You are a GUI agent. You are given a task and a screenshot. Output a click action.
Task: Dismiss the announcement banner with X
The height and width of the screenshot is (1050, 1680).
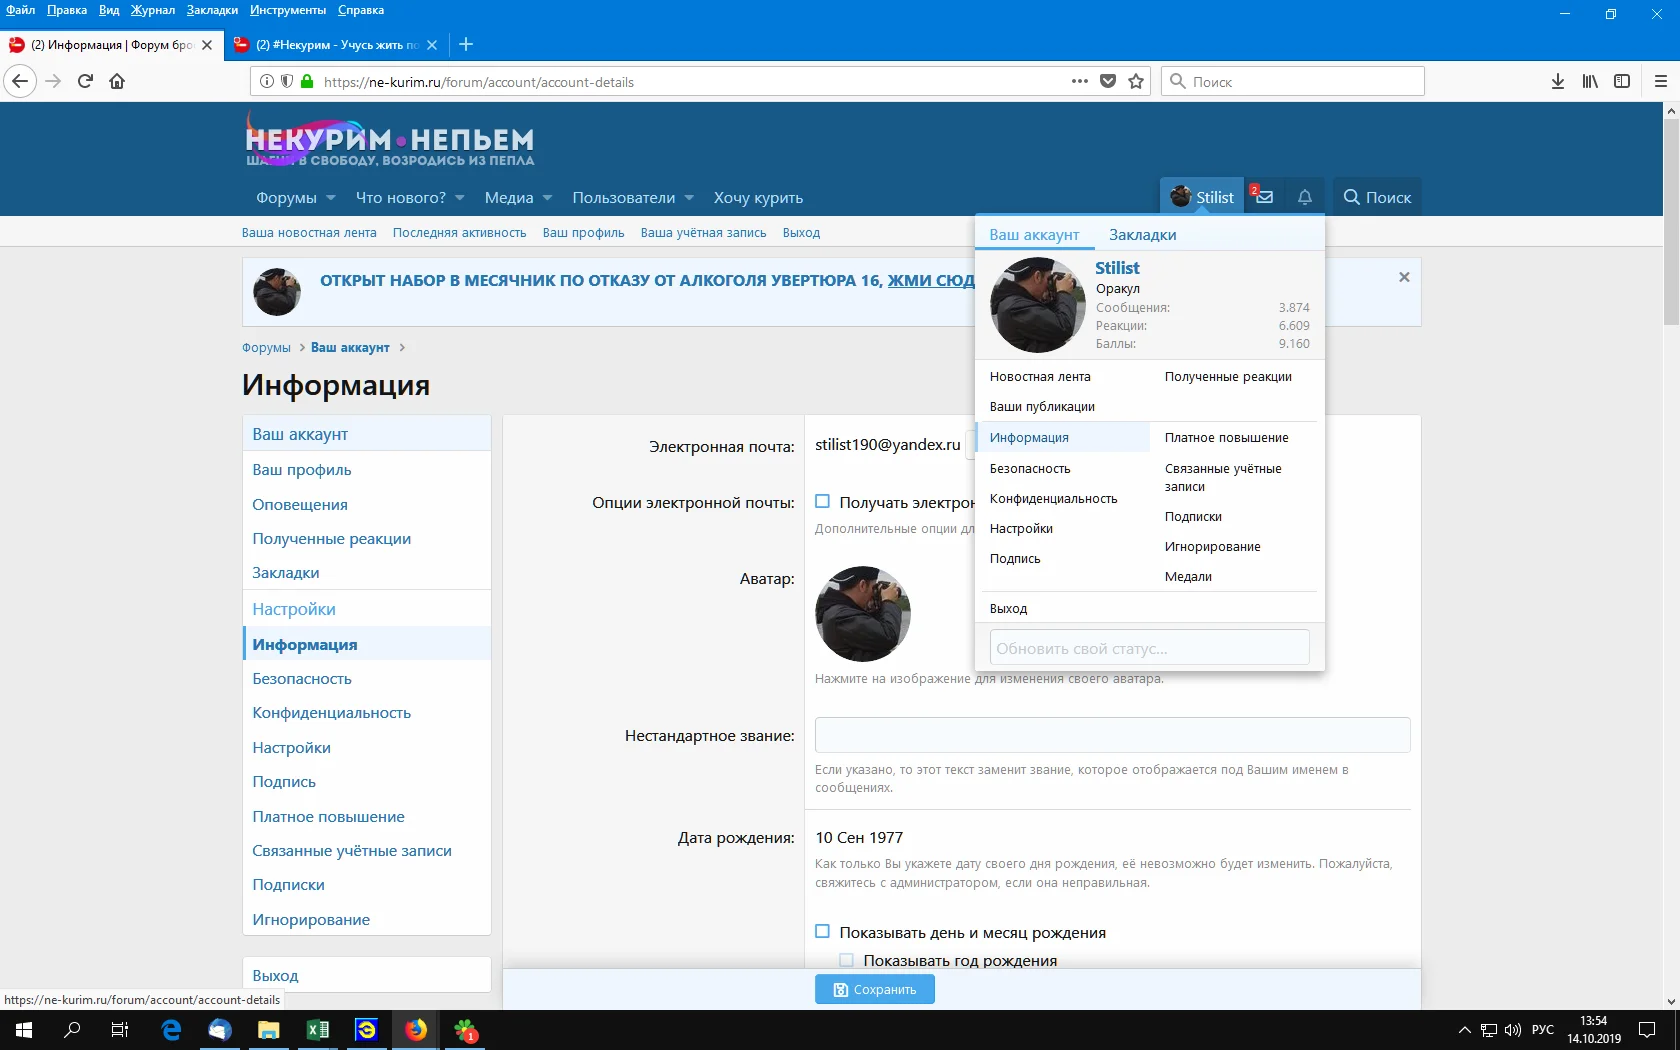pyautogui.click(x=1404, y=277)
